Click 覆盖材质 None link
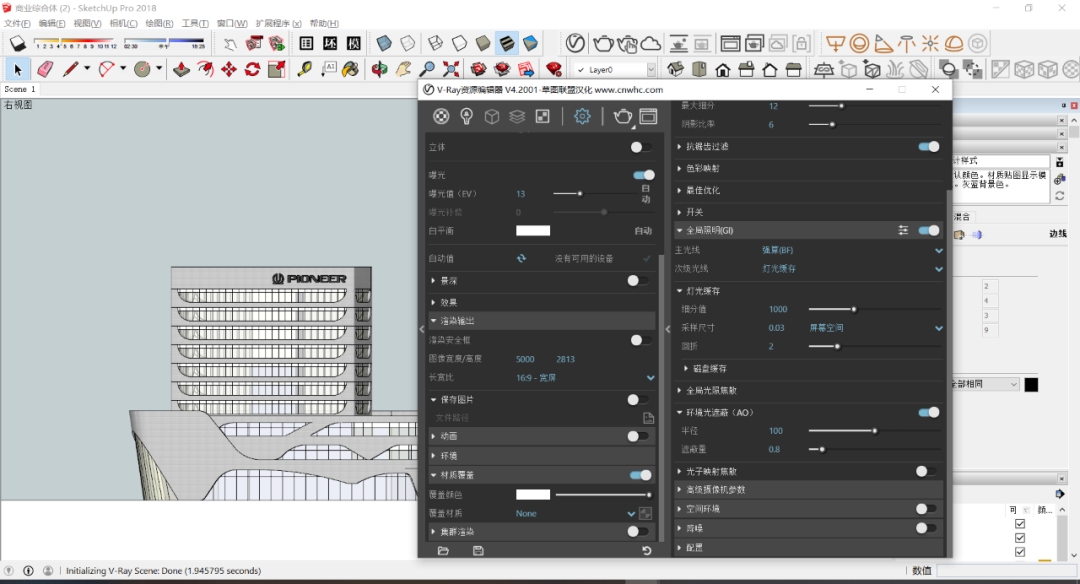 [526, 513]
